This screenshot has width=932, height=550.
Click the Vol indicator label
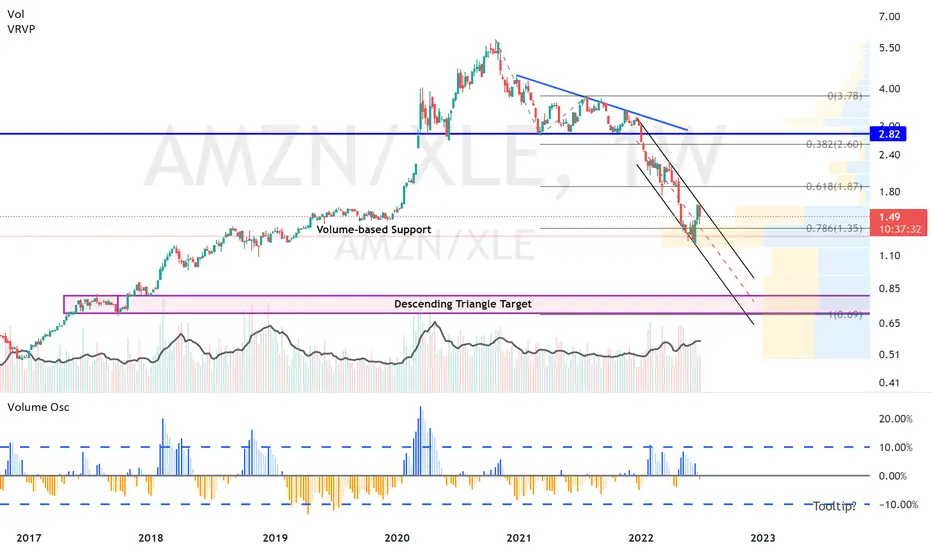point(16,14)
